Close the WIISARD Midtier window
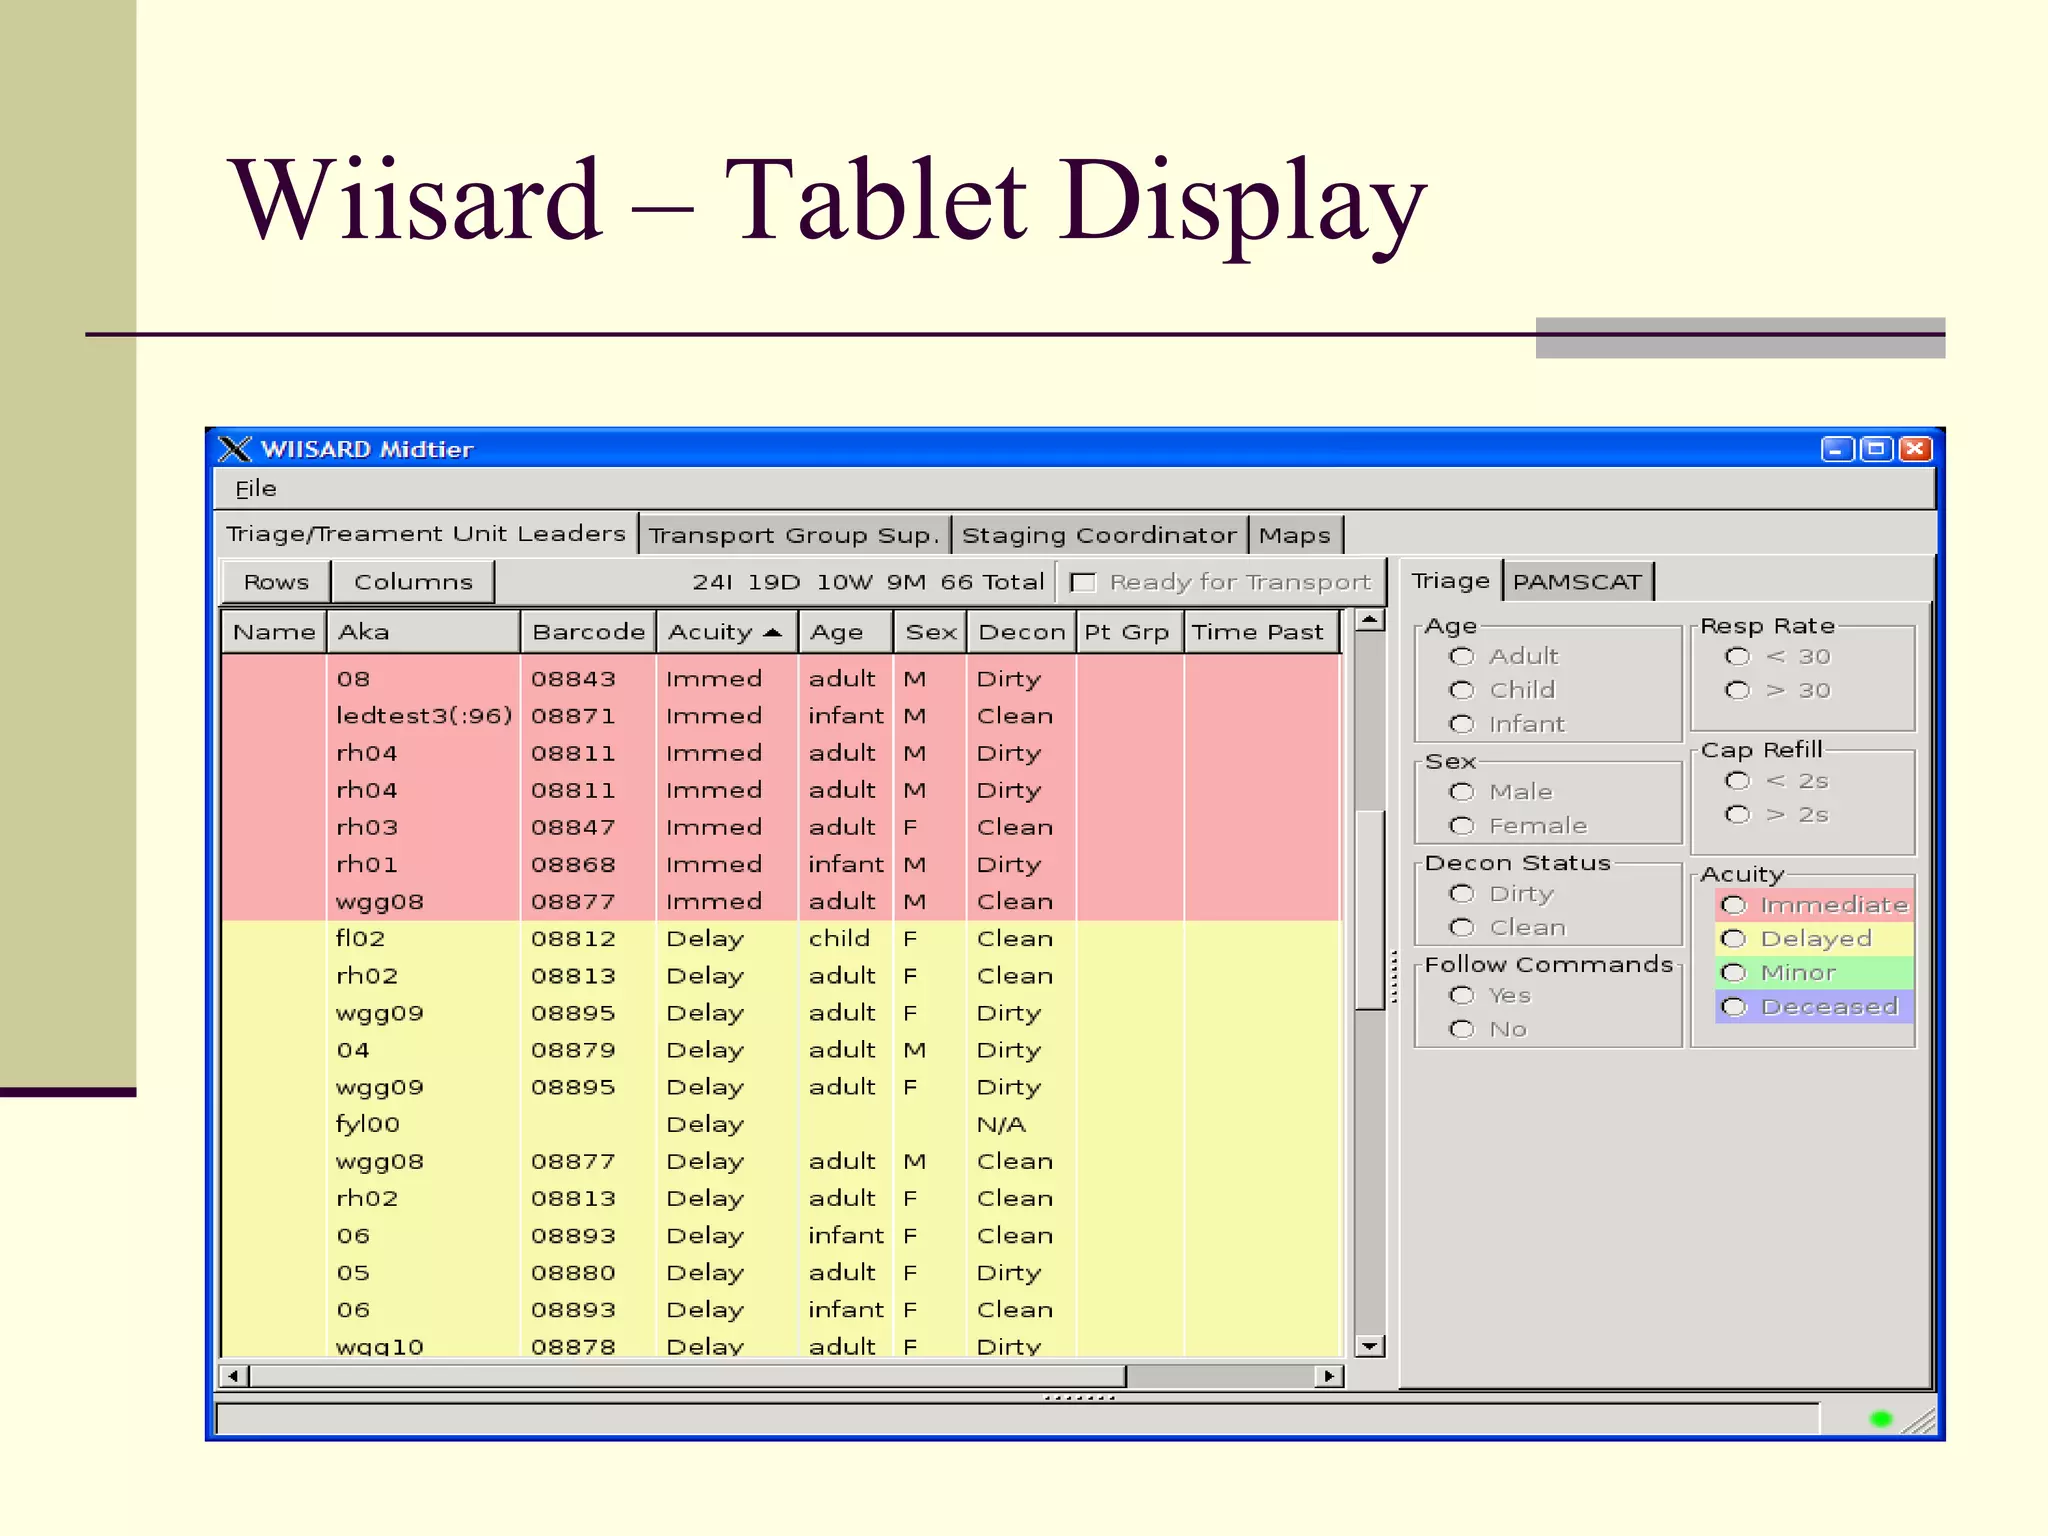The image size is (2048, 1536). (x=1915, y=449)
